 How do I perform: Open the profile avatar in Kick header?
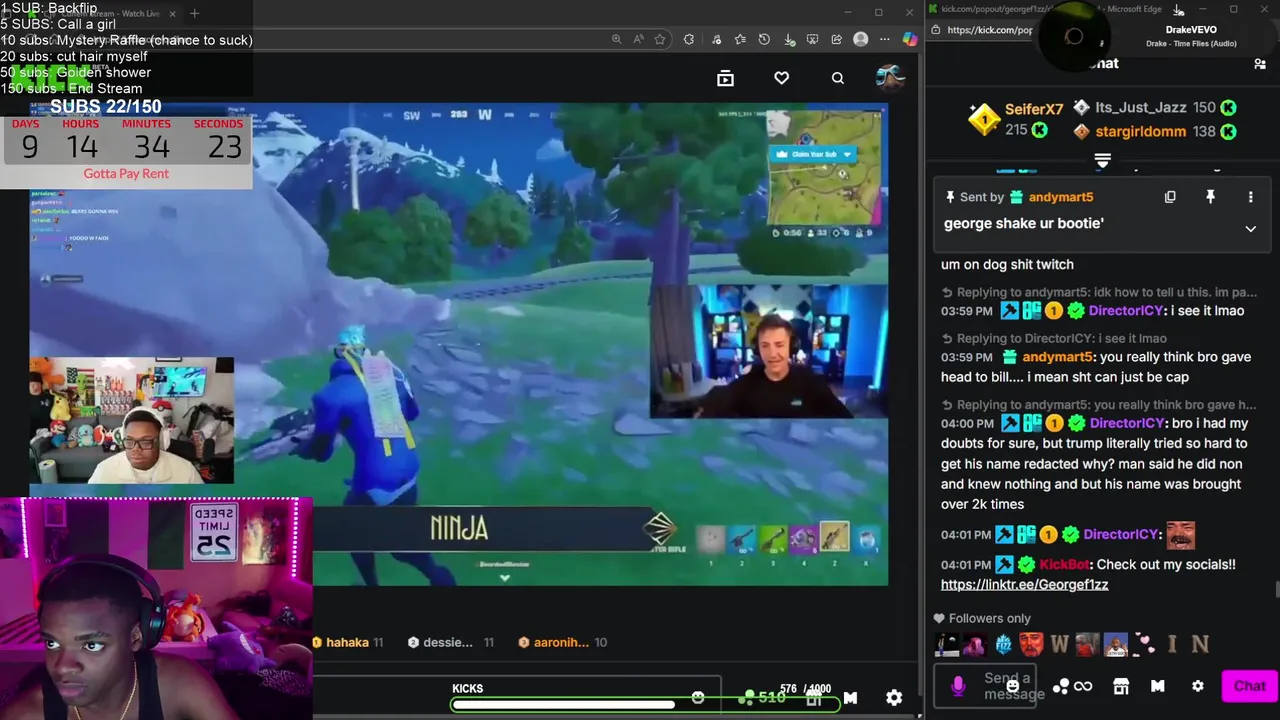(x=889, y=77)
